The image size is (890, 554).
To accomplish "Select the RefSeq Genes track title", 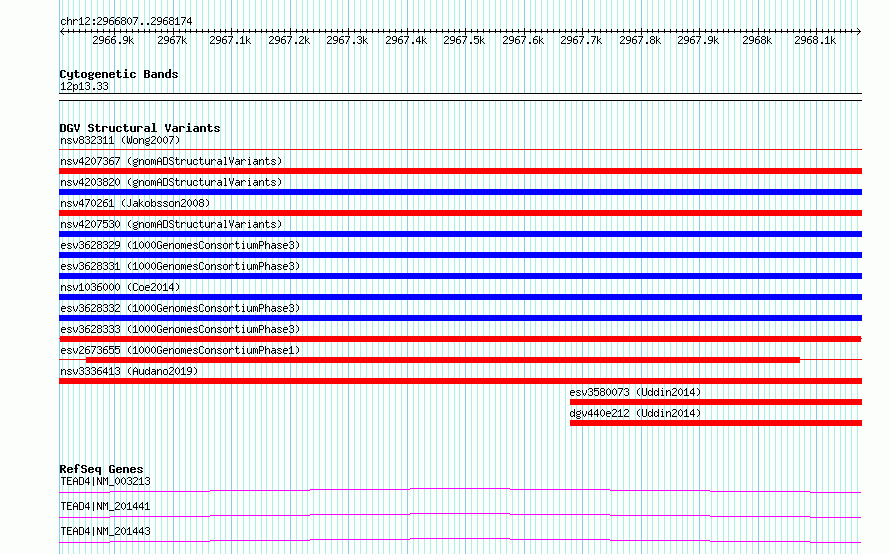I will click(101, 469).
